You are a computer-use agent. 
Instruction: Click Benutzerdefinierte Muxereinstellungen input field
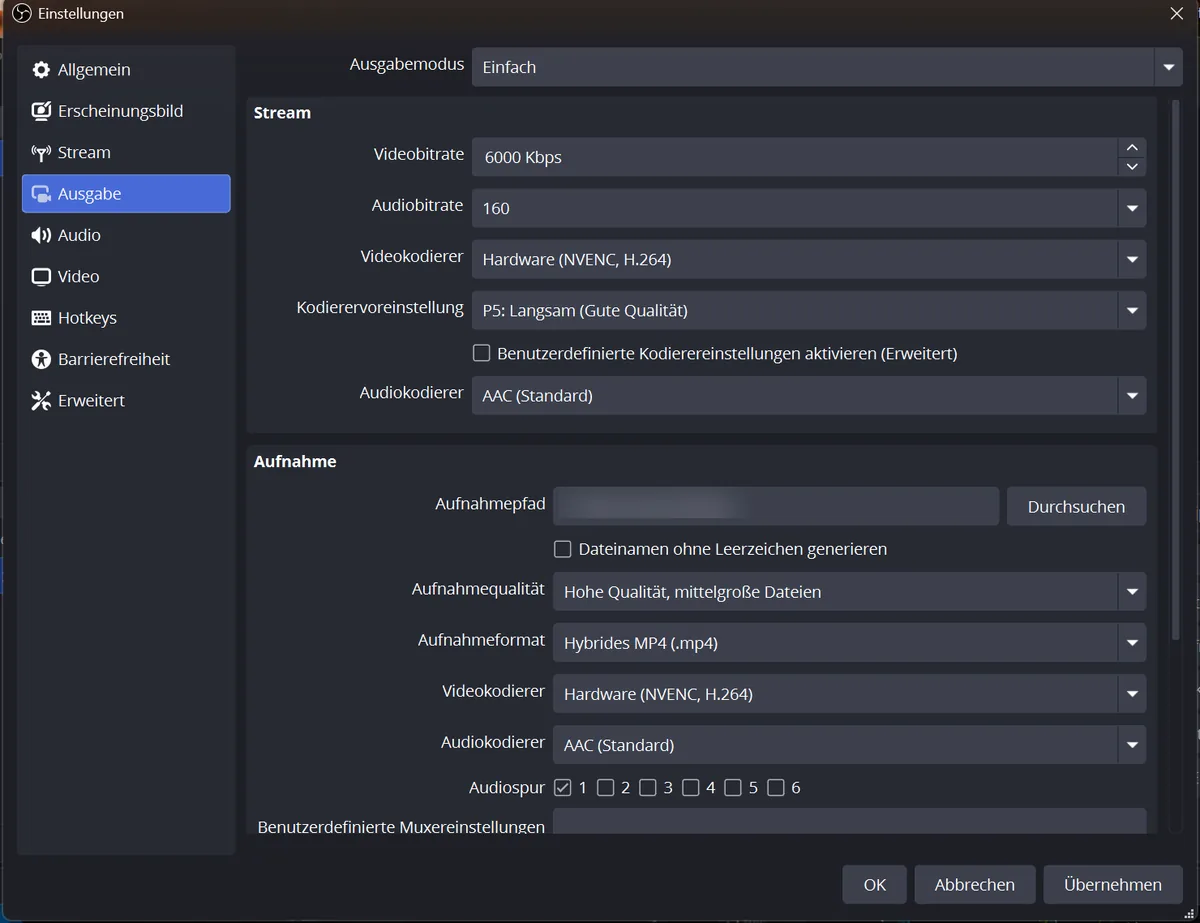coord(850,822)
